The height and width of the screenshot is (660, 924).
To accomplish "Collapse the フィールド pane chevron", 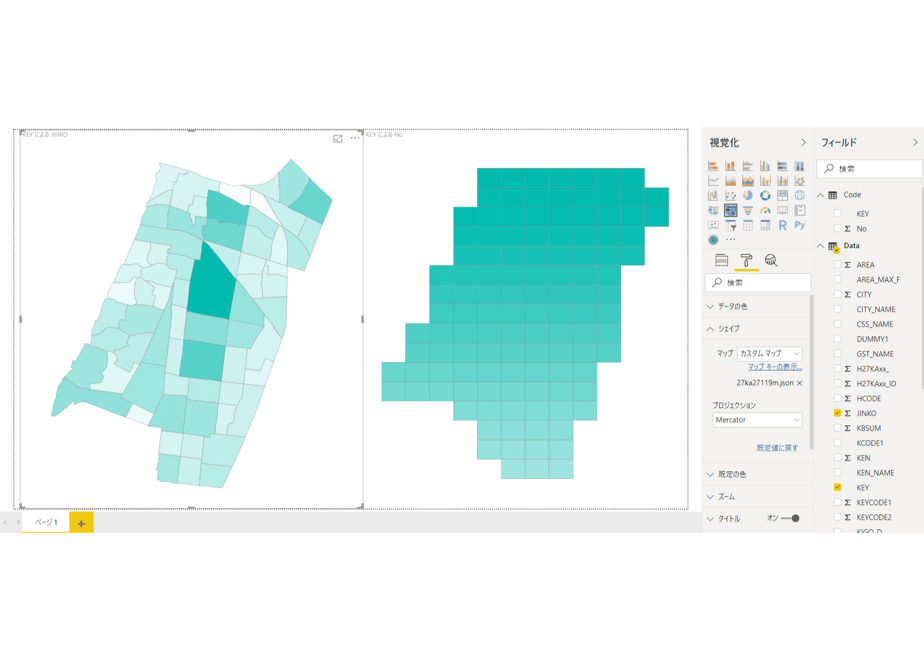I will (x=915, y=143).
